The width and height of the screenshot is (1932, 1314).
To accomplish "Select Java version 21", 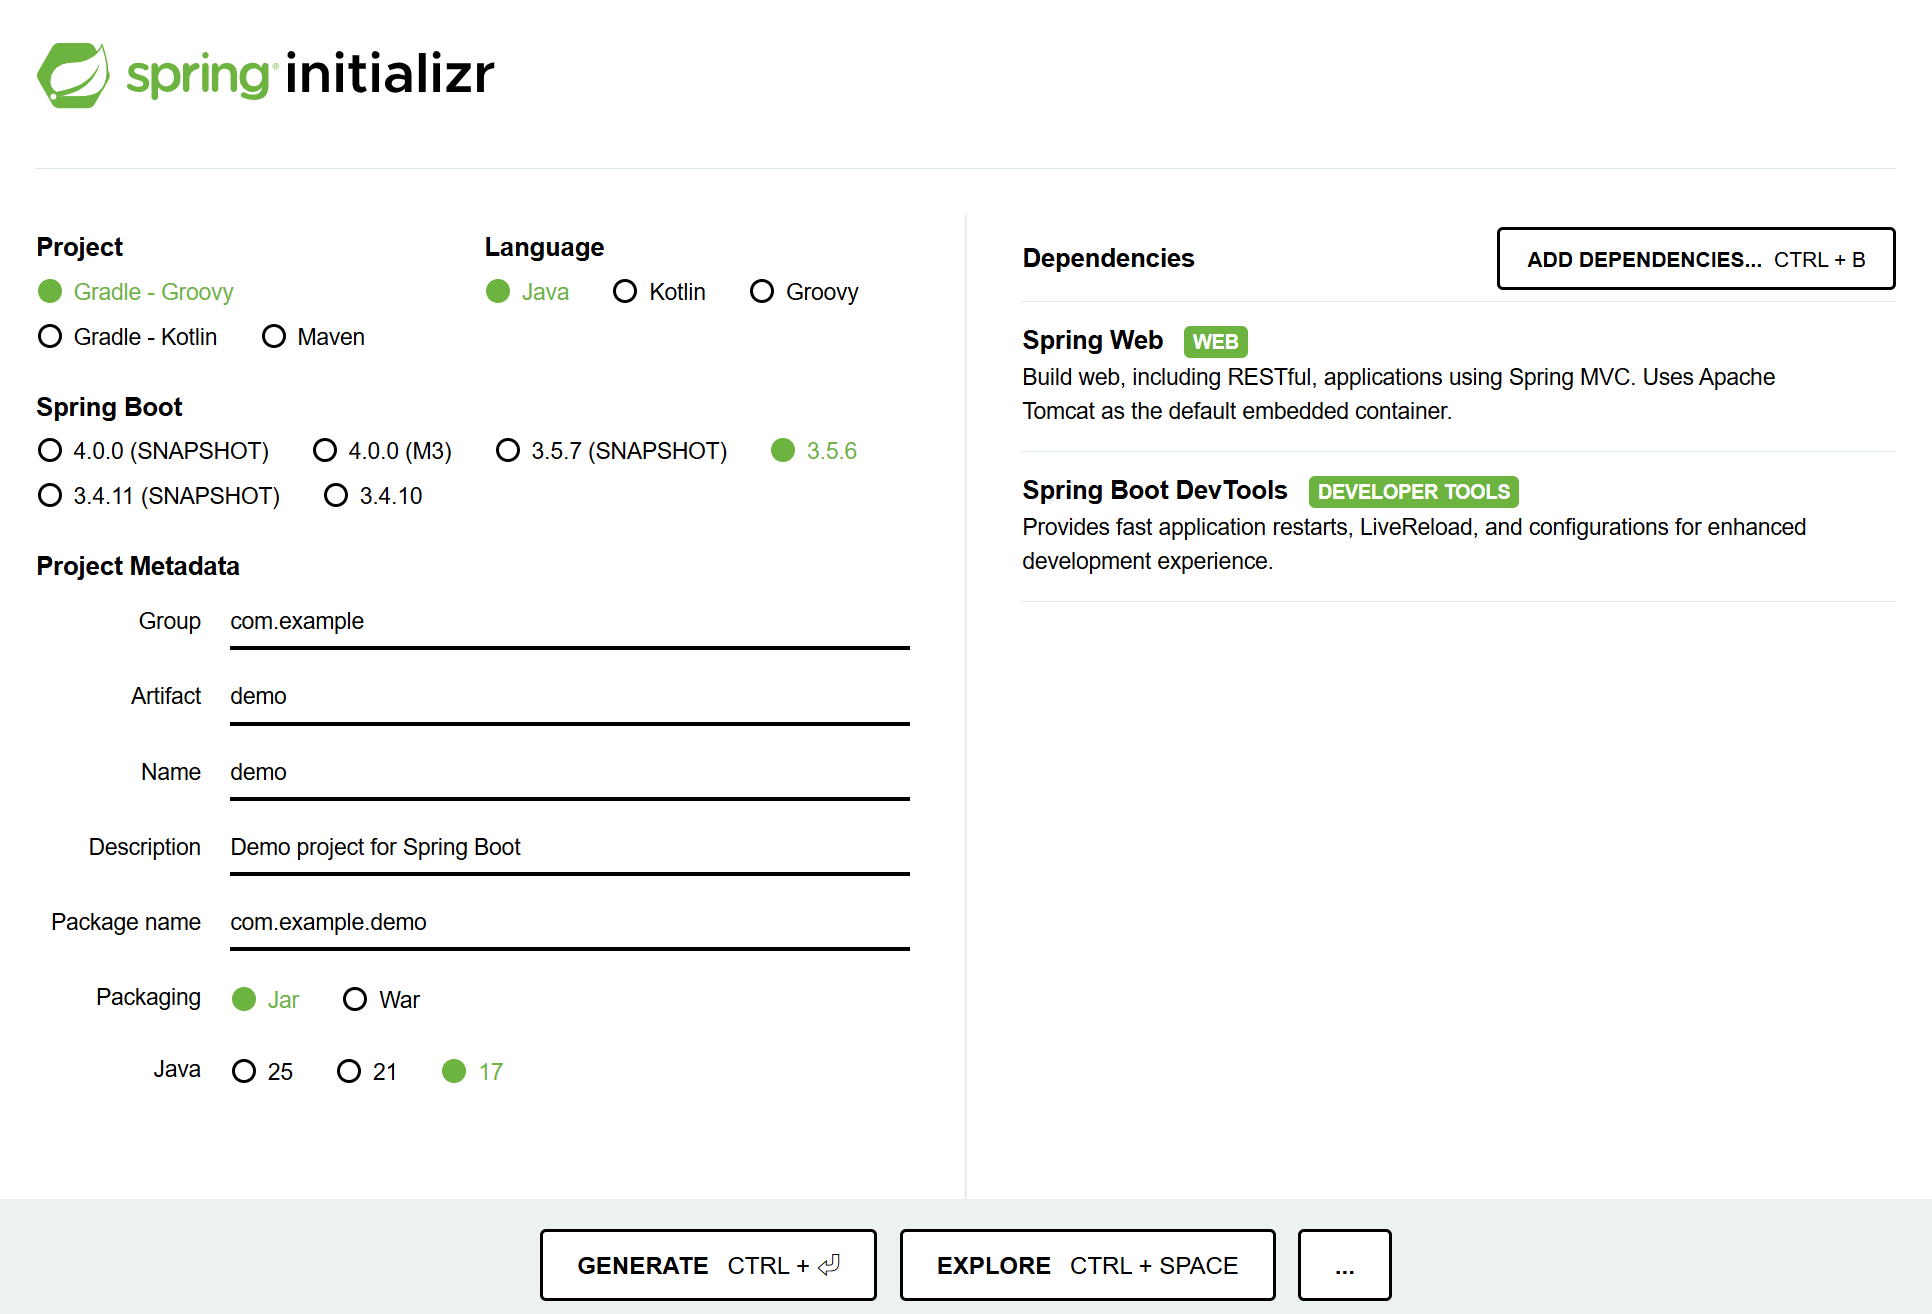I will click(x=349, y=1072).
